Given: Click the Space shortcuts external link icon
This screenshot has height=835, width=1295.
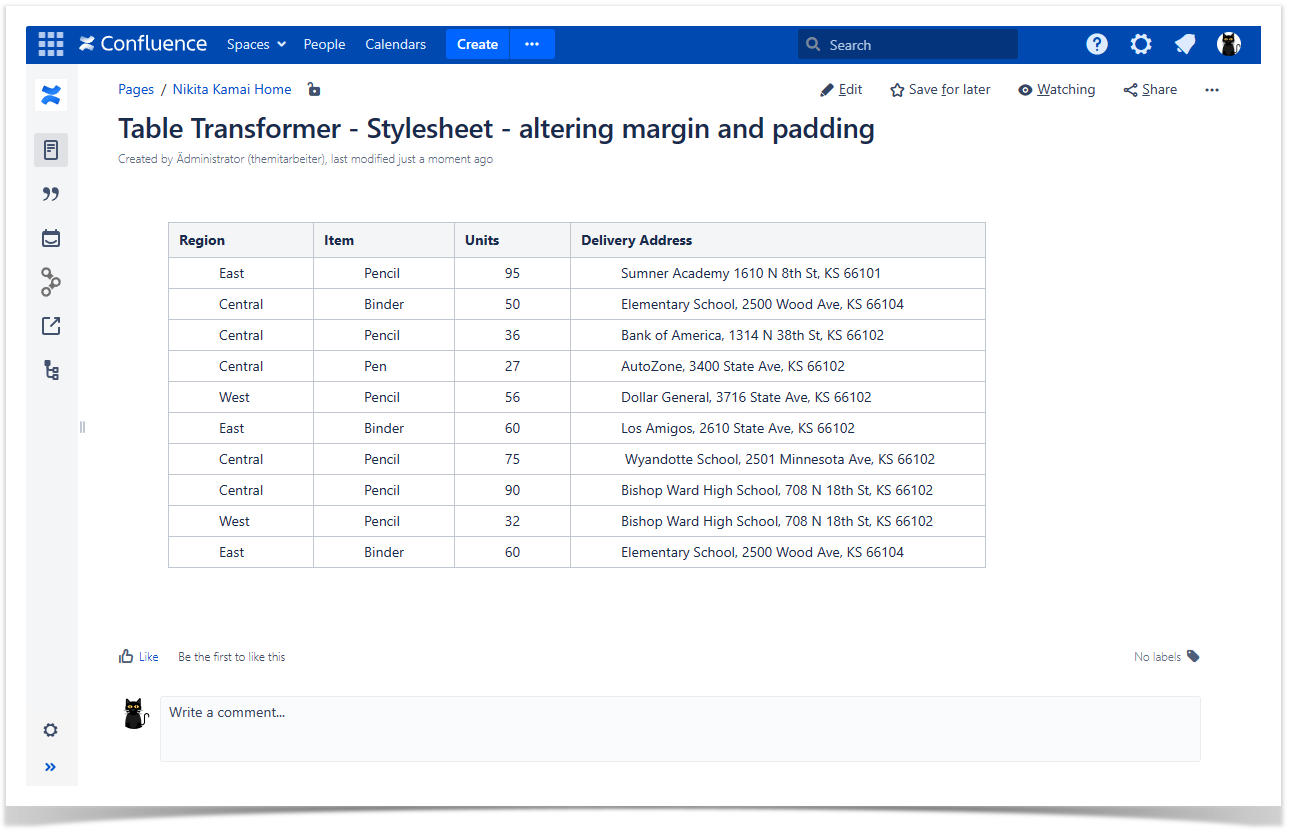Looking at the screenshot, I should [51, 326].
